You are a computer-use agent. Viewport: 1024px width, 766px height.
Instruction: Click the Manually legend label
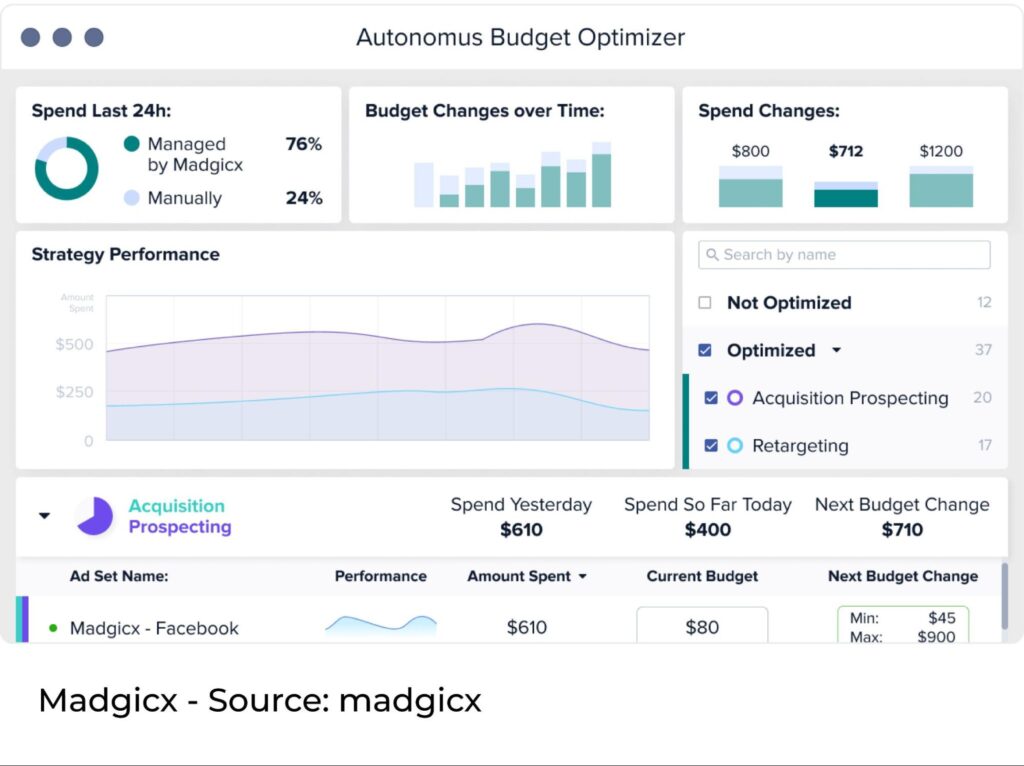coord(185,198)
